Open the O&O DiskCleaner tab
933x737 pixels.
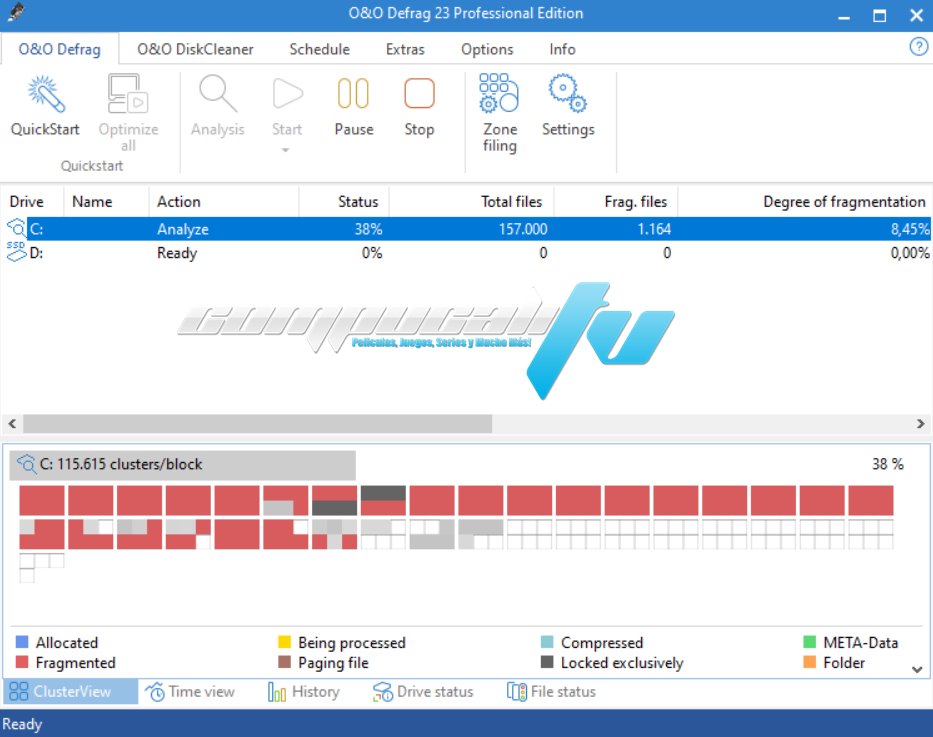coord(195,49)
